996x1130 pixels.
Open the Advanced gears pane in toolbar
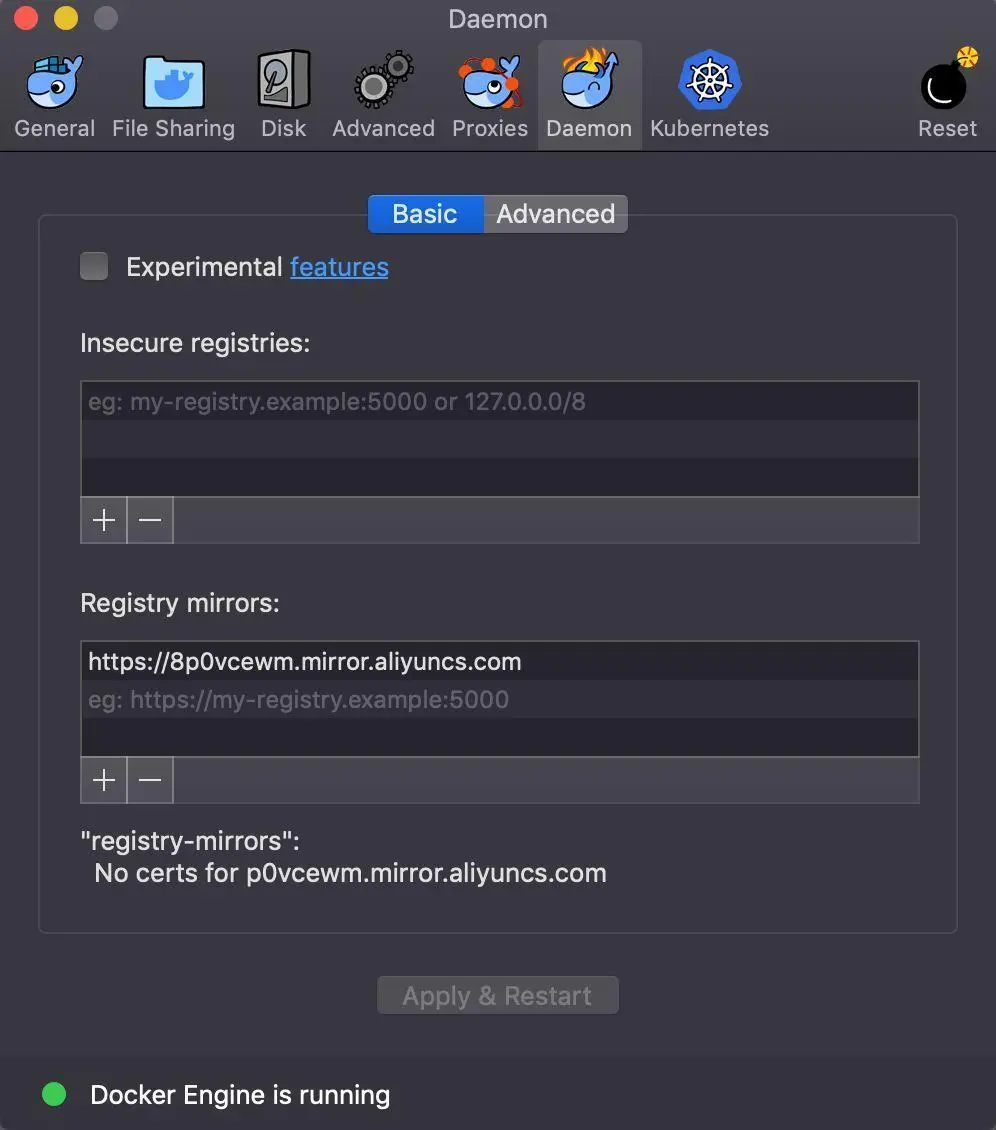click(383, 95)
